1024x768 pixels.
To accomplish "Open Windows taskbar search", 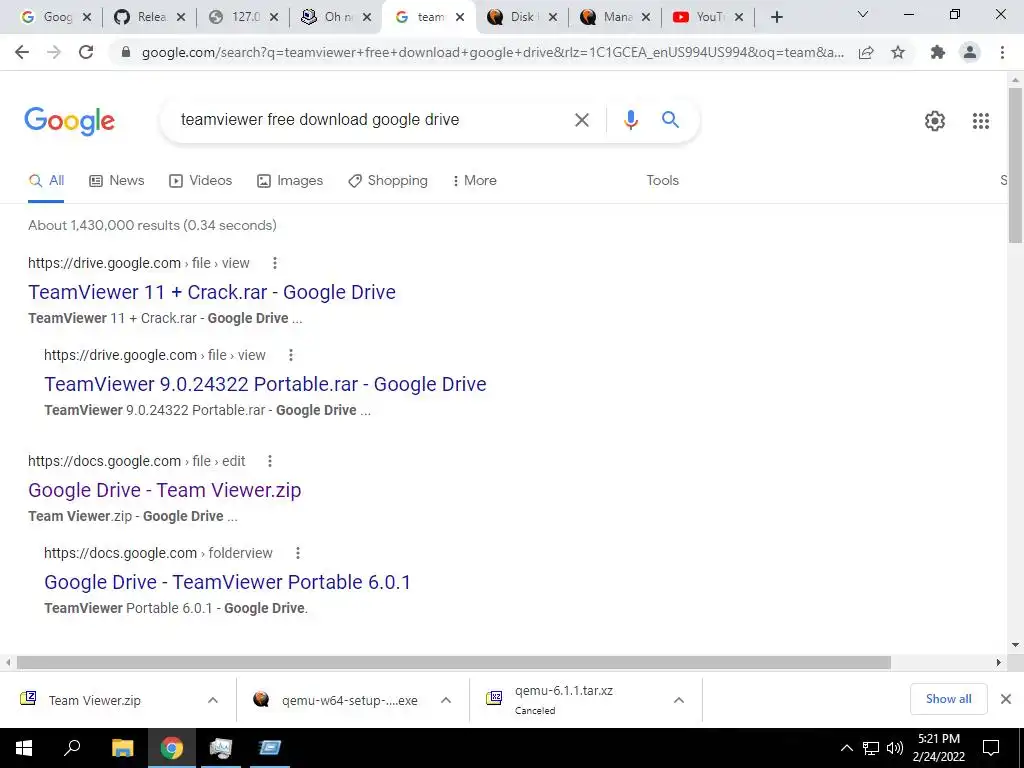I will 72,748.
